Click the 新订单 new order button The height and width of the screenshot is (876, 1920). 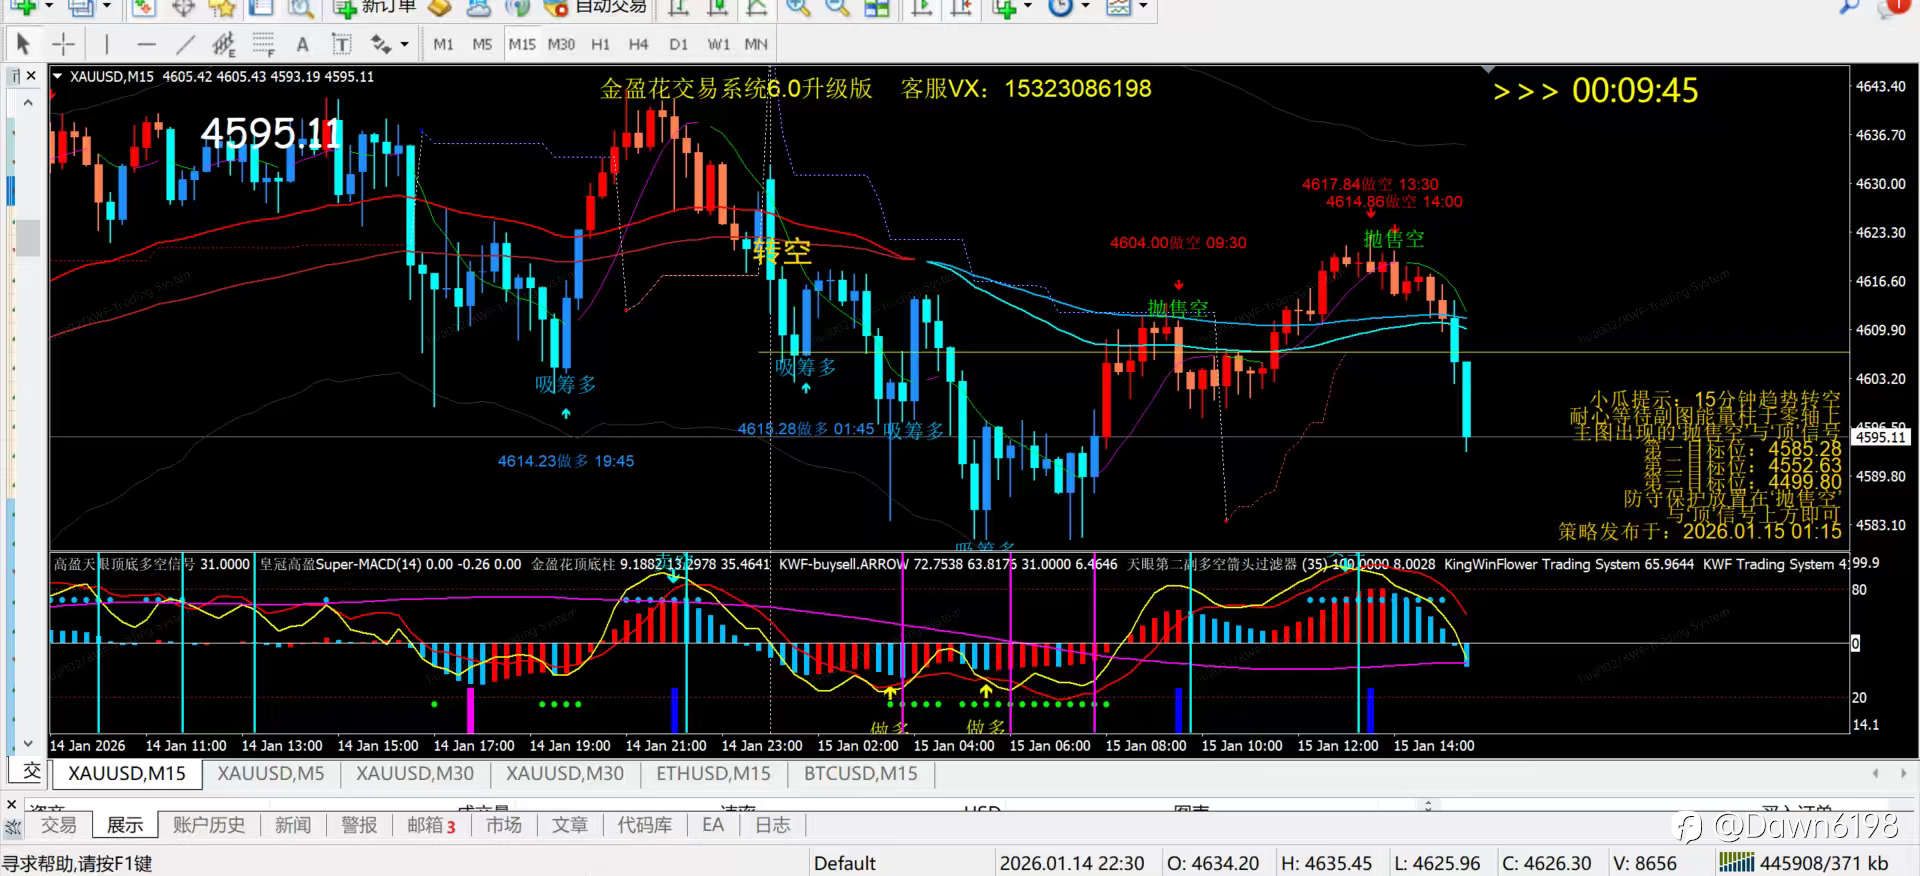point(376,8)
